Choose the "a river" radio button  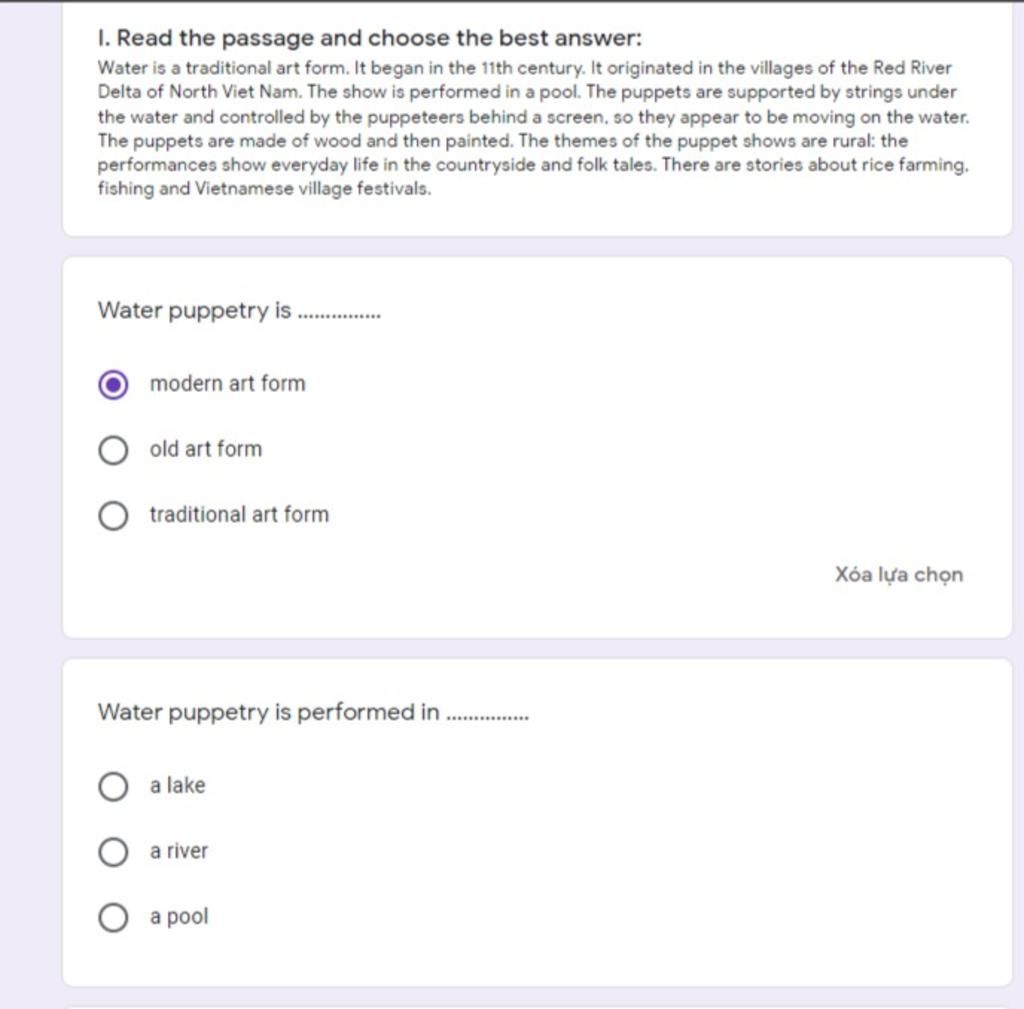113,852
